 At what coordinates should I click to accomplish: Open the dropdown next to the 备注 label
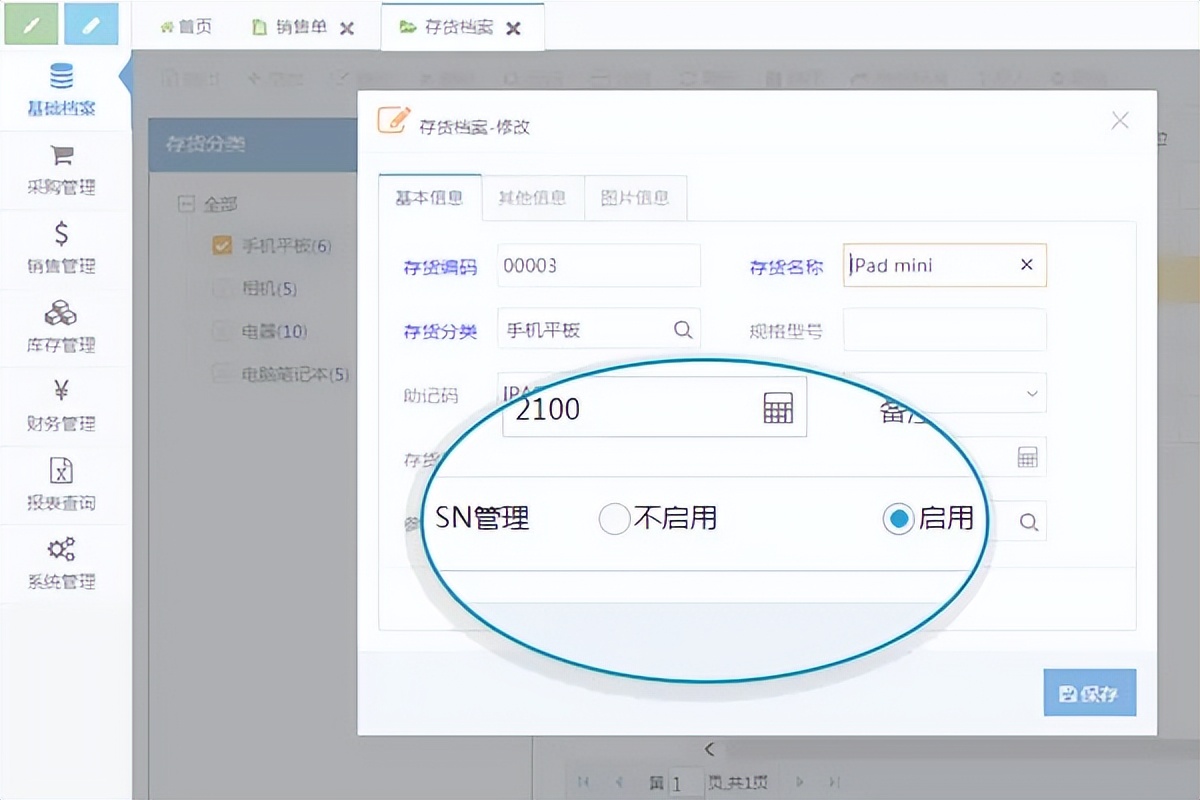(1033, 394)
